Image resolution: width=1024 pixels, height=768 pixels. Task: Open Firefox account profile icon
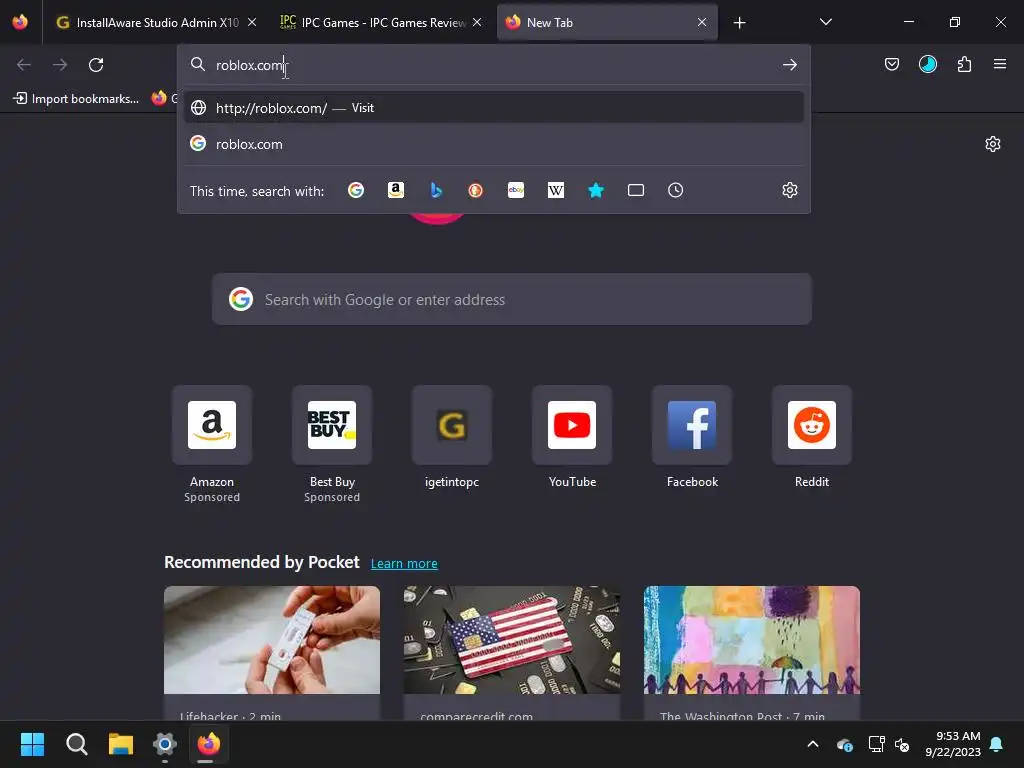927,64
